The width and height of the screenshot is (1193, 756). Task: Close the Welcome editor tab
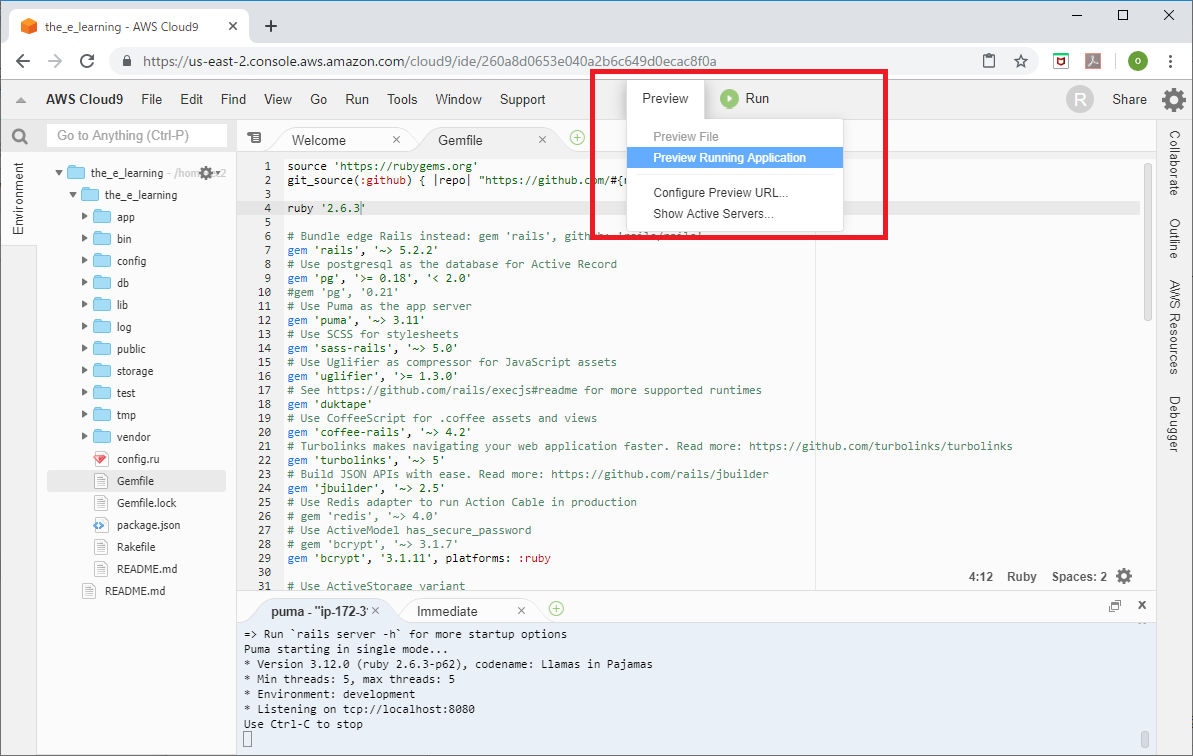click(x=396, y=140)
